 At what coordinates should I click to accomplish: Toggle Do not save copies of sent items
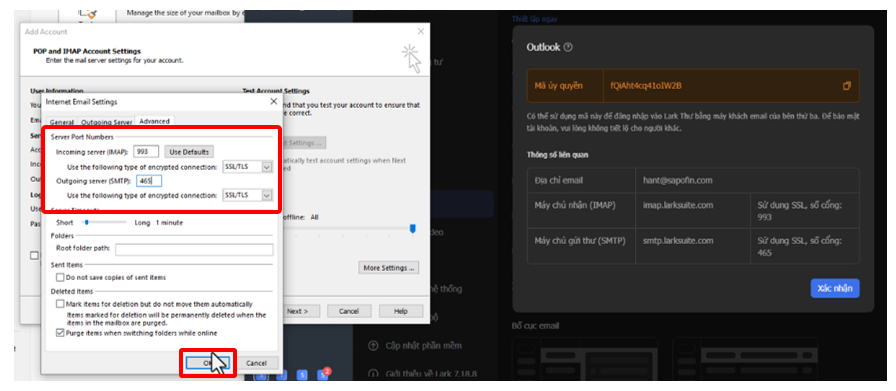tap(60, 277)
